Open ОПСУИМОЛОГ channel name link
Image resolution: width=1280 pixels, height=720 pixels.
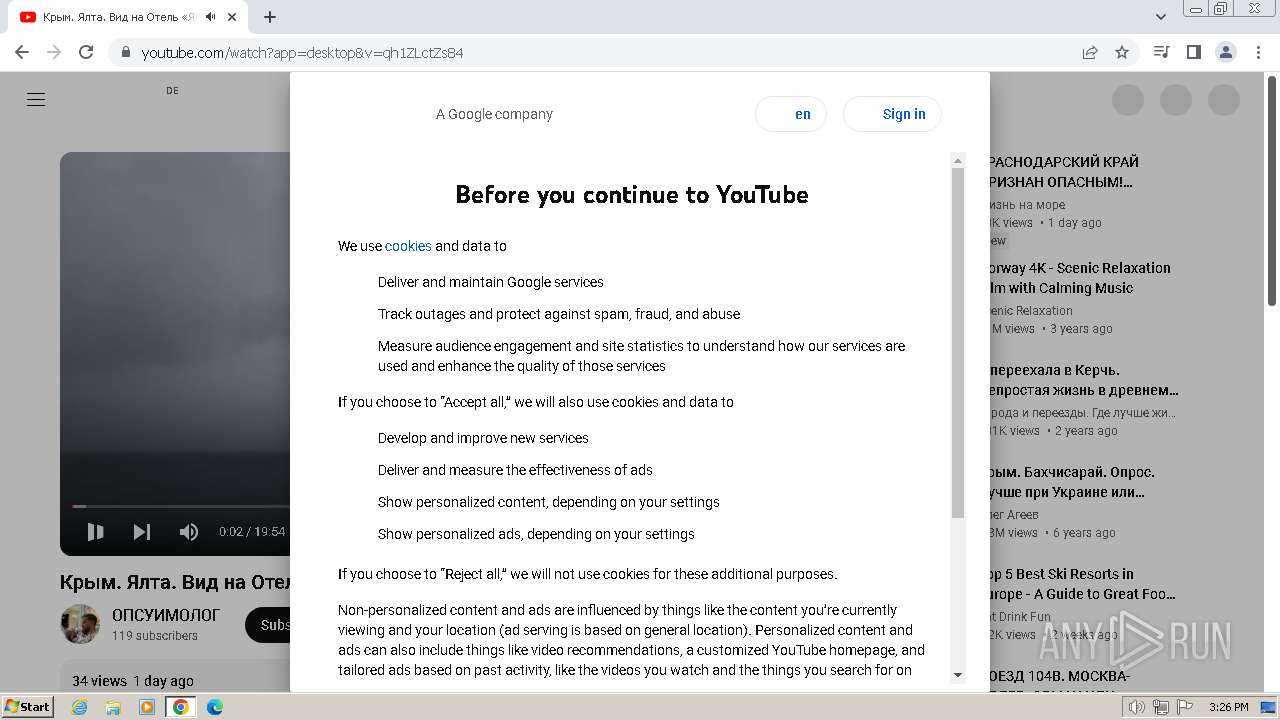tap(166, 615)
